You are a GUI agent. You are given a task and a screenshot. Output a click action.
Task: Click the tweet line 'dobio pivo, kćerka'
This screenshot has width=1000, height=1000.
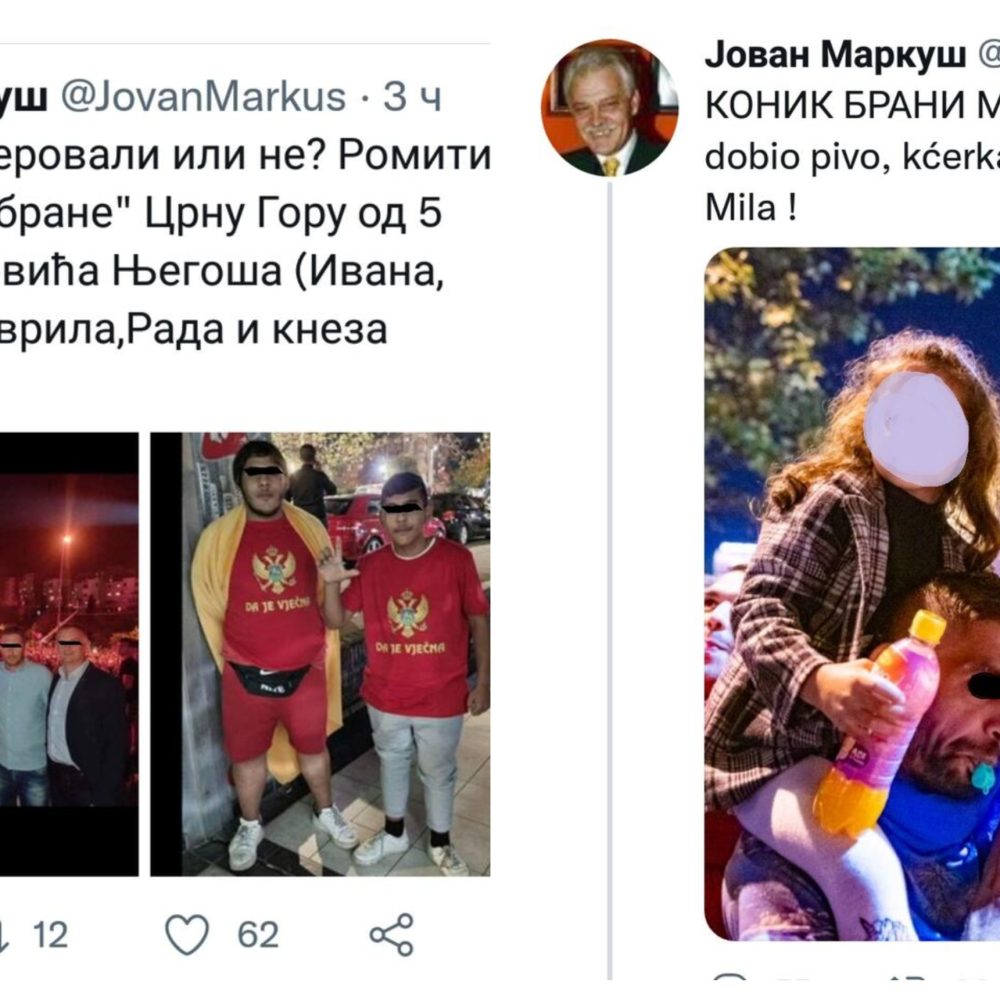(x=852, y=157)
